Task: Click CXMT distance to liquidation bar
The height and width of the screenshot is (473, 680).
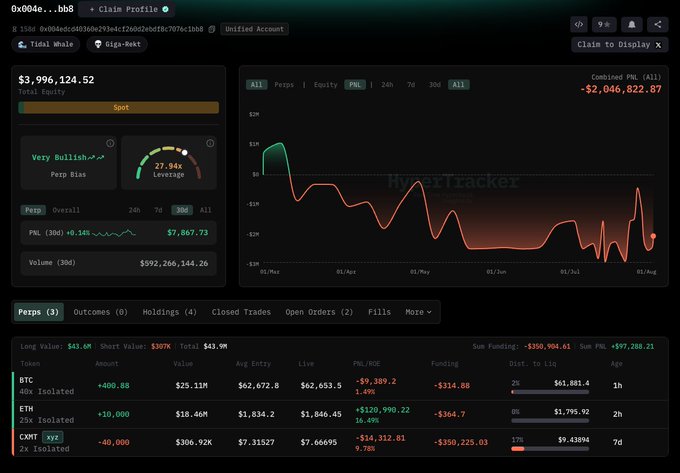Action: (x=550, y=449)
